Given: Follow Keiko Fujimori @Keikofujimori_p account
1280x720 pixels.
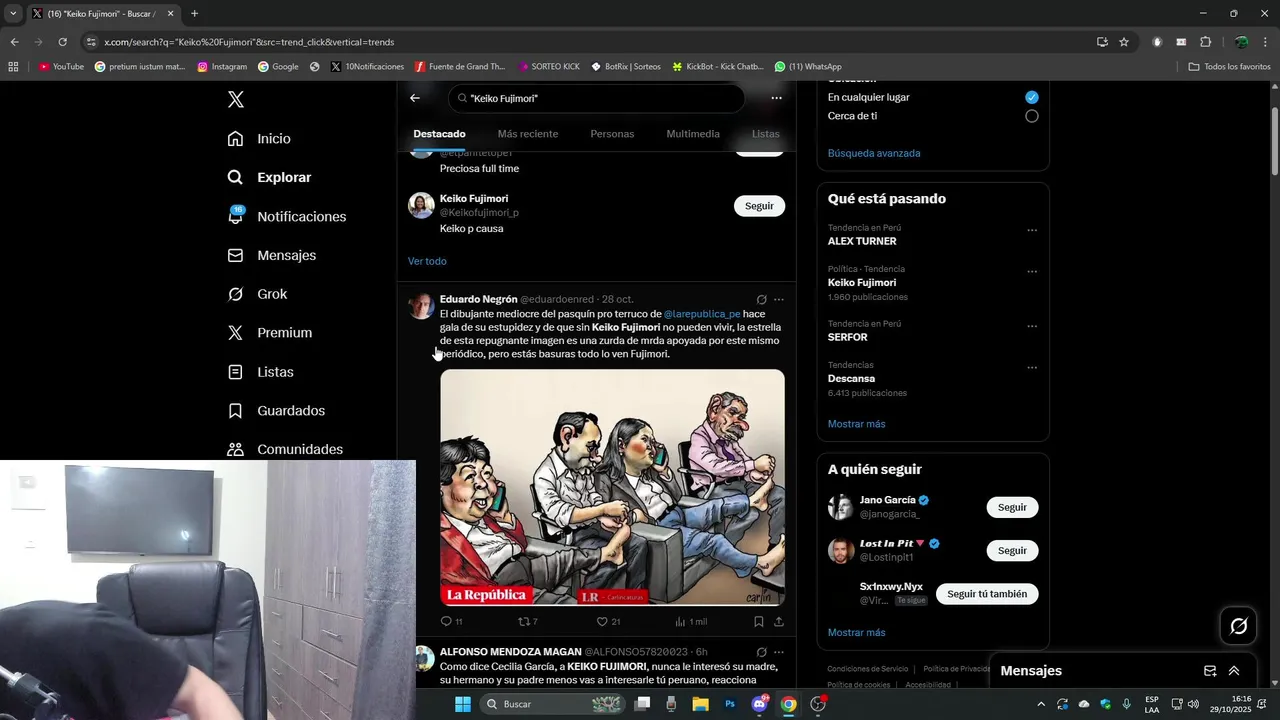Looking at the screenshot, I should [x=759, y=206].
